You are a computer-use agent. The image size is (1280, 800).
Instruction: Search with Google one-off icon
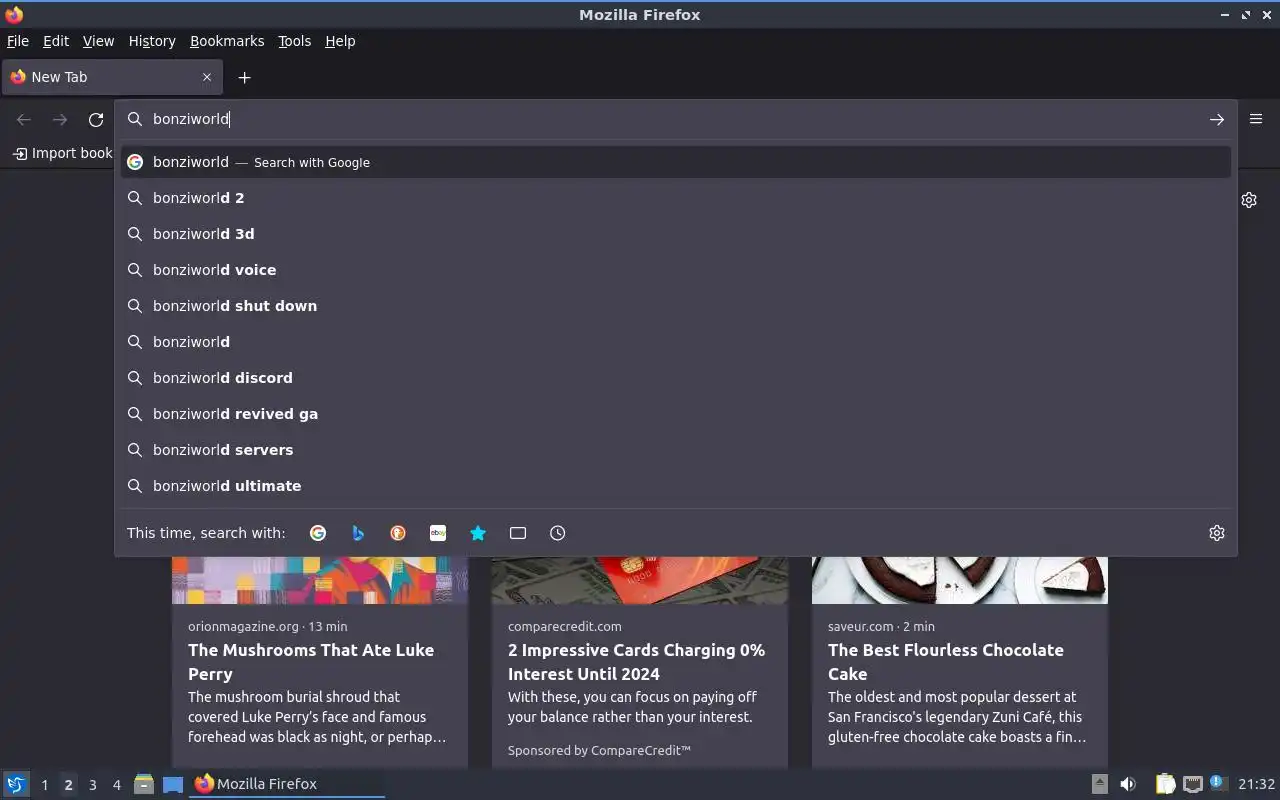[x=318, y=533]
